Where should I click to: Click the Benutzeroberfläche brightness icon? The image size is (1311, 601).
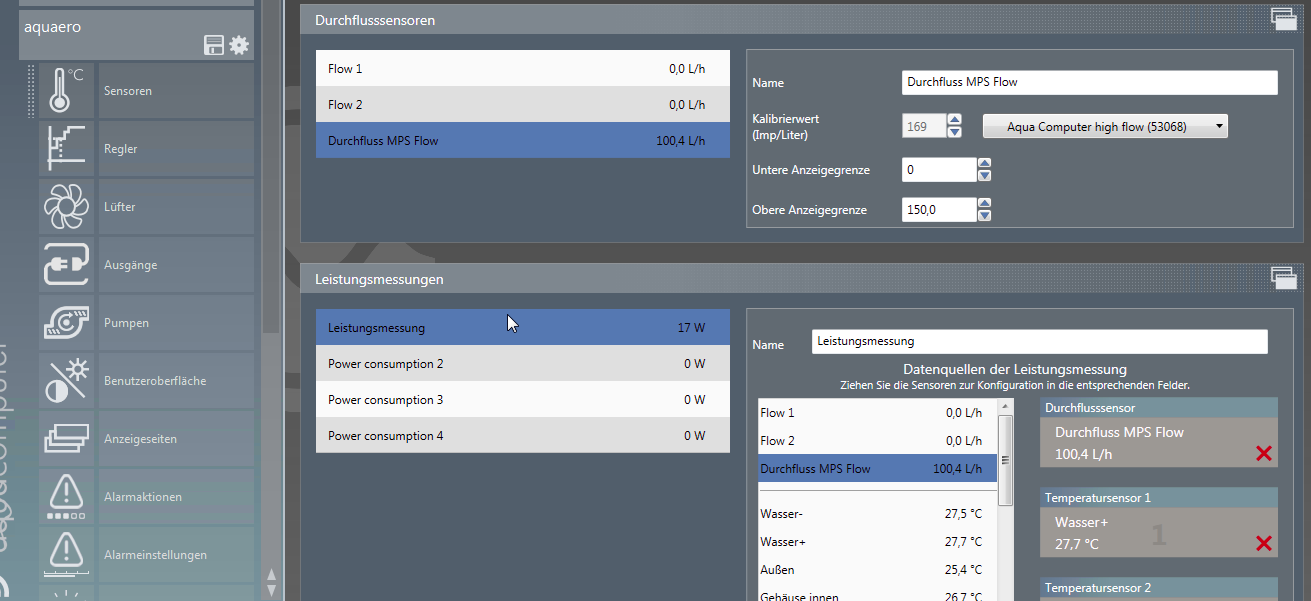(66, 380)
